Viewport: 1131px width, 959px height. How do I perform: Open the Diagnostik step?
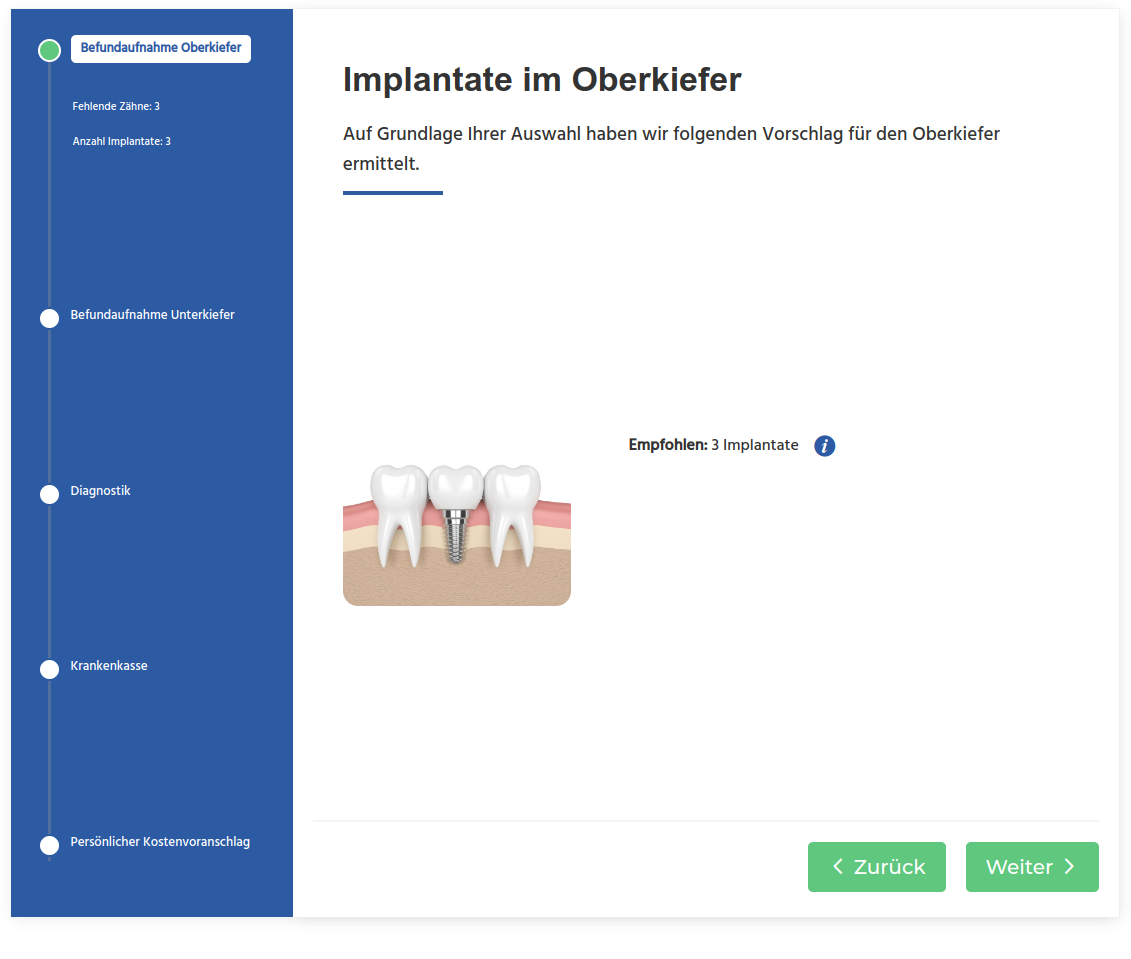tap(100, 490)
